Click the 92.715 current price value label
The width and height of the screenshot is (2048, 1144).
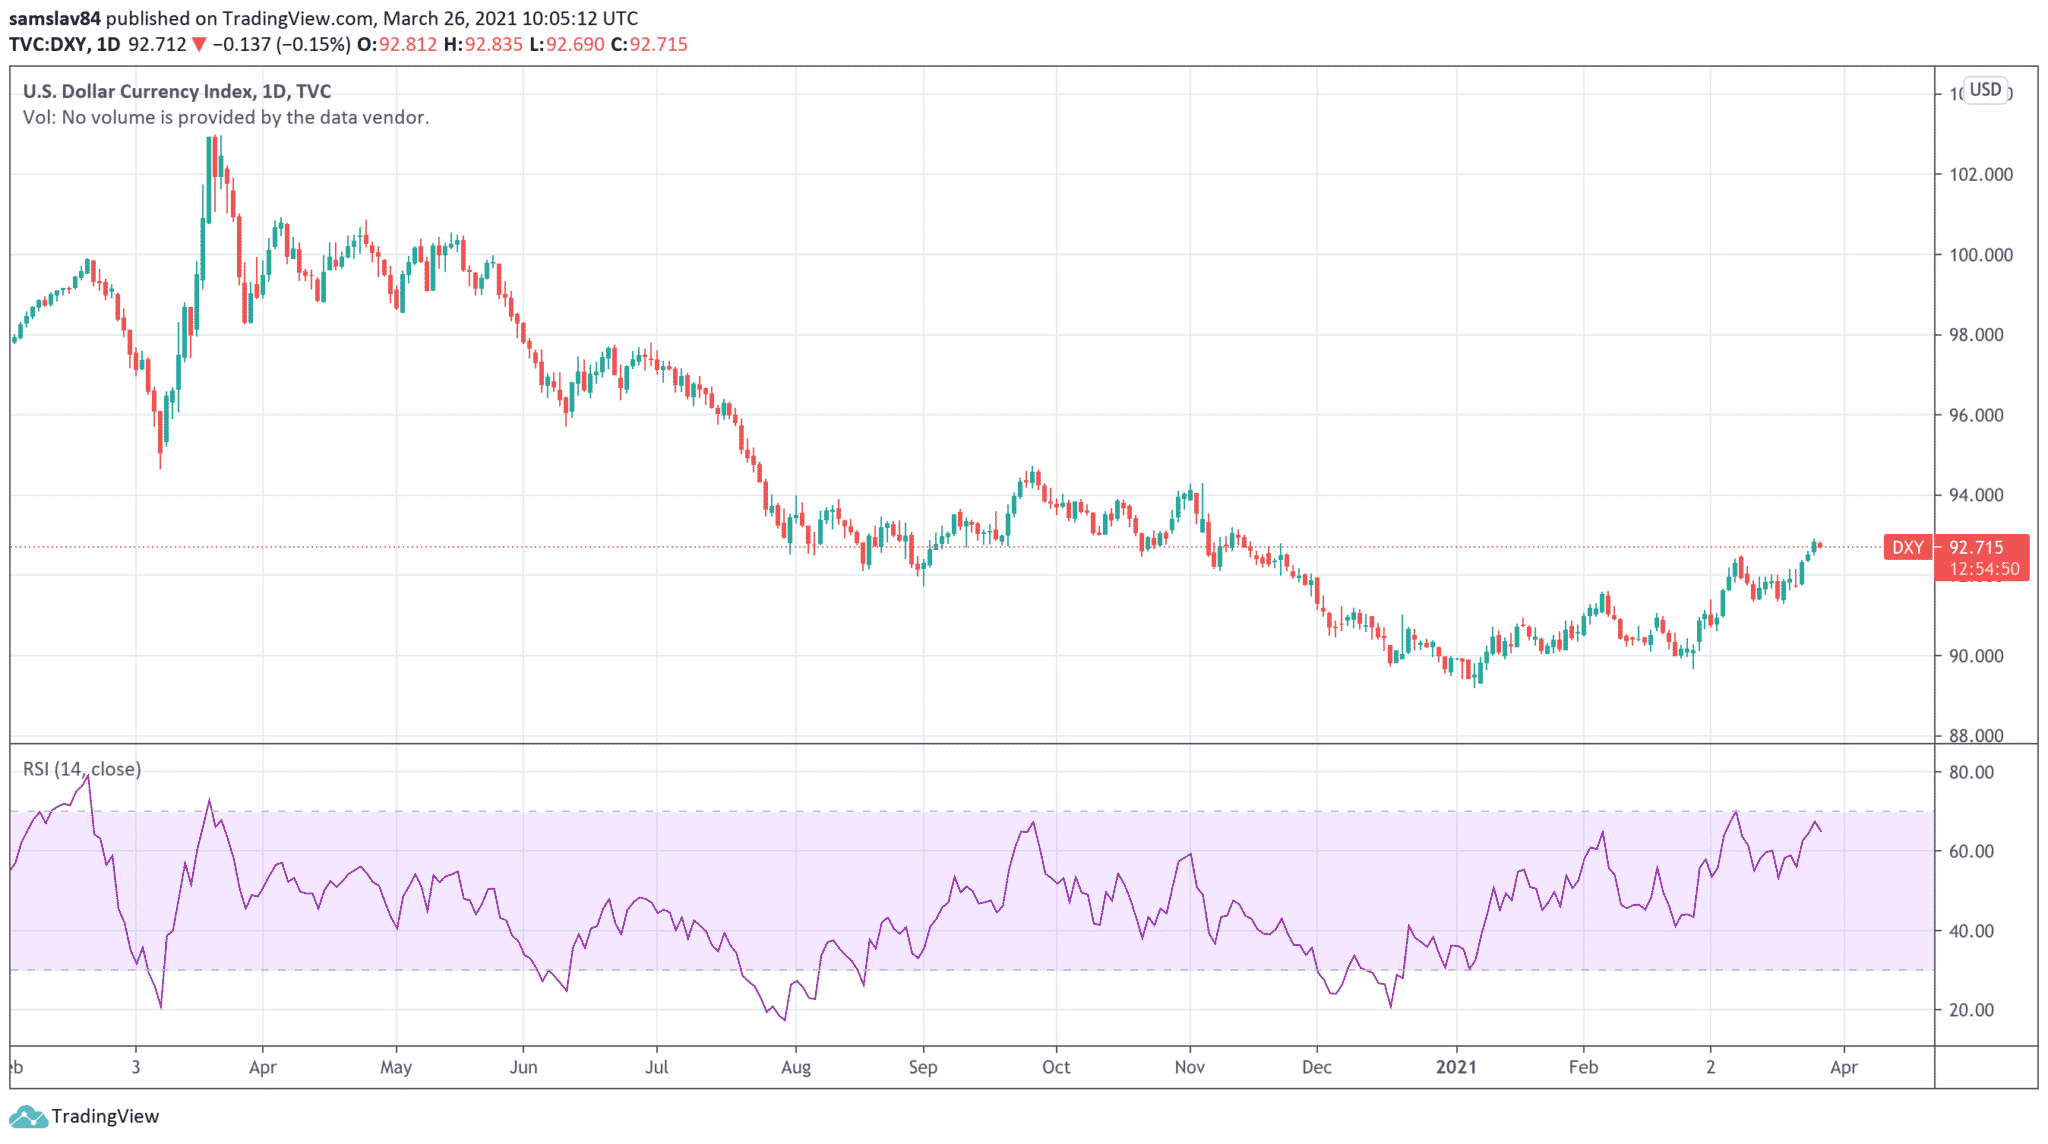click(x=1976, y=547)
